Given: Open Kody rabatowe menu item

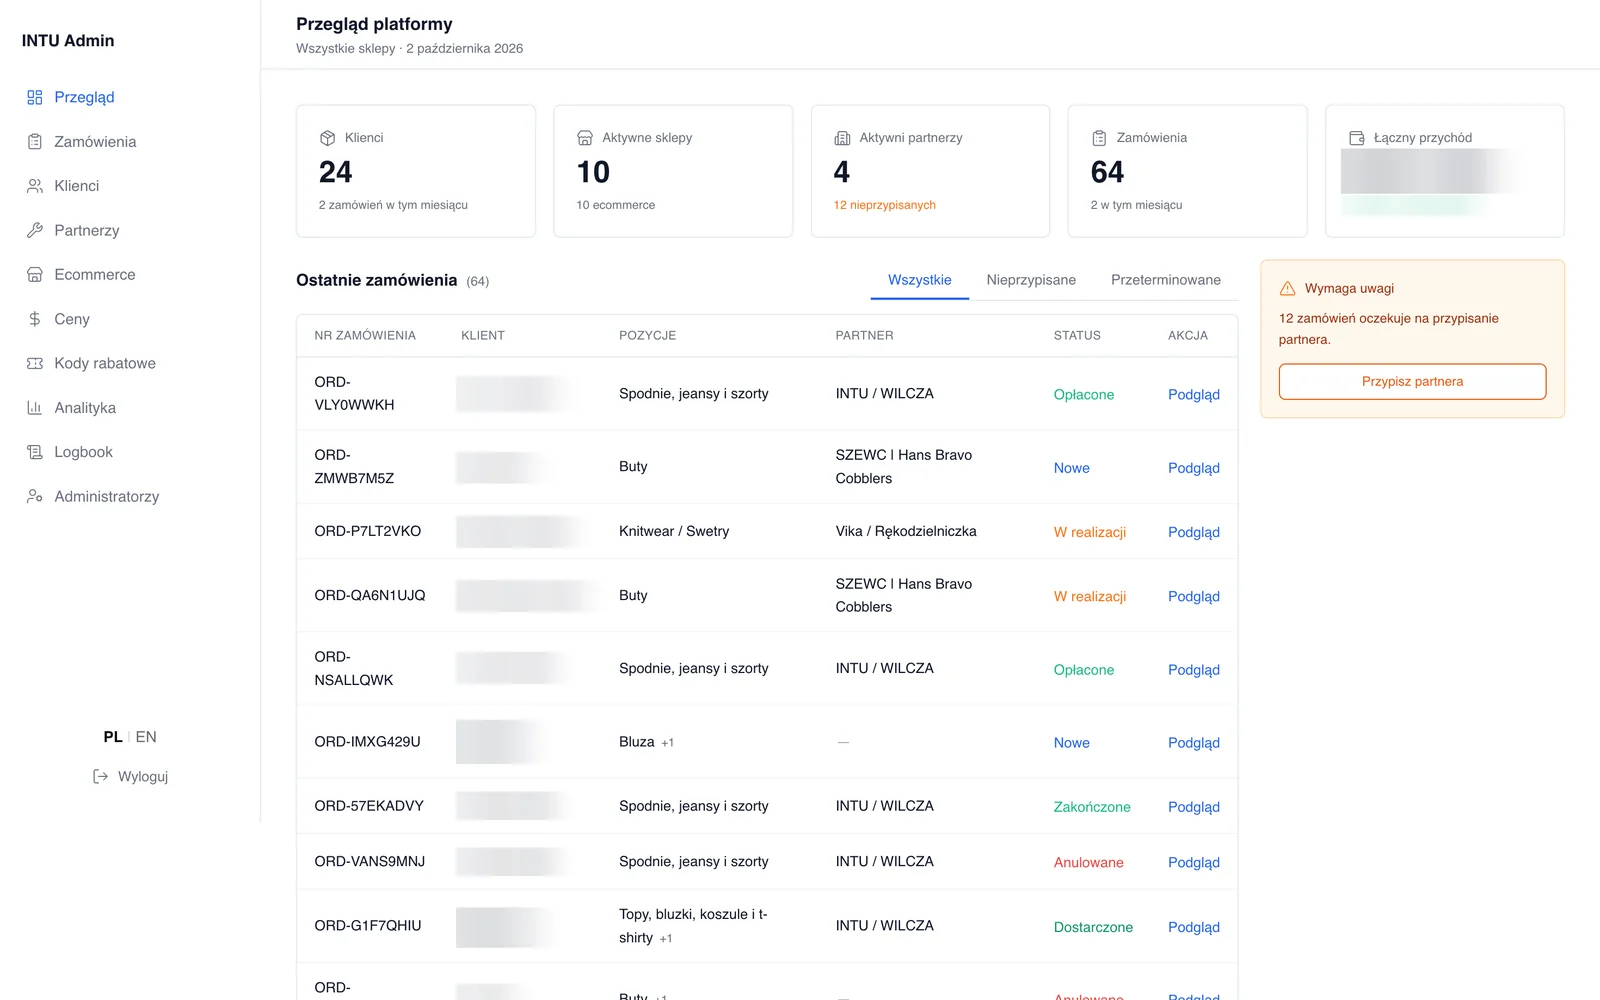Looking at the screenshot, I should tap(105, 363).
